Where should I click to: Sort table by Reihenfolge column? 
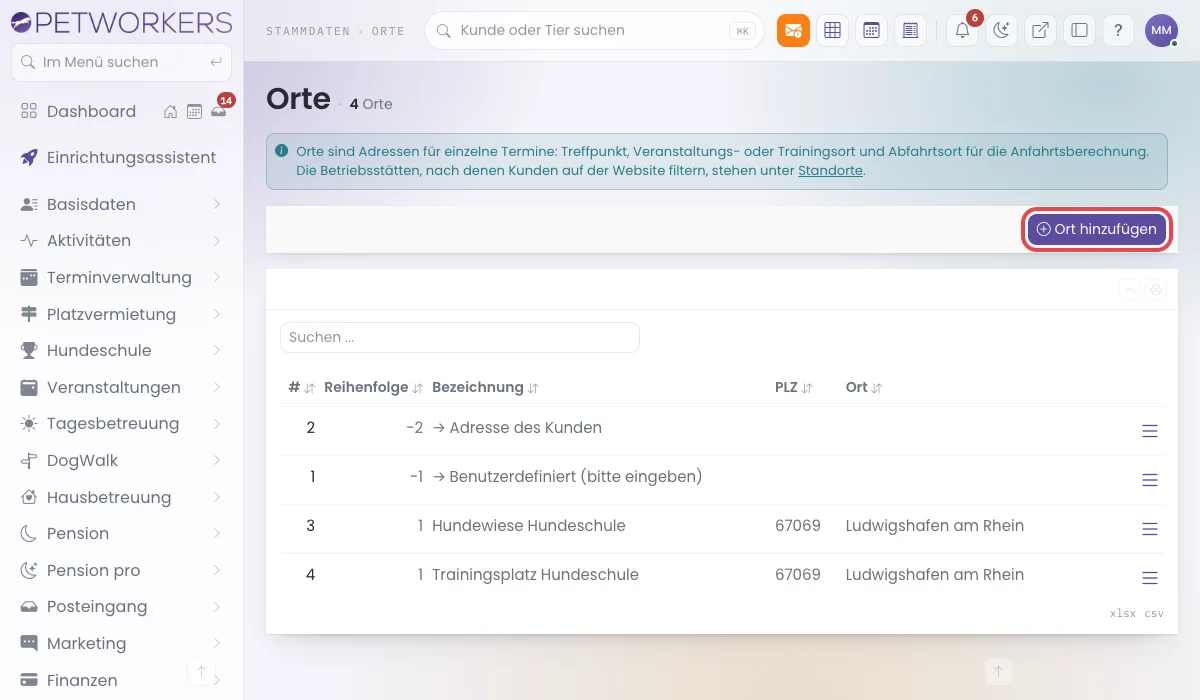[x=374, y=387]
